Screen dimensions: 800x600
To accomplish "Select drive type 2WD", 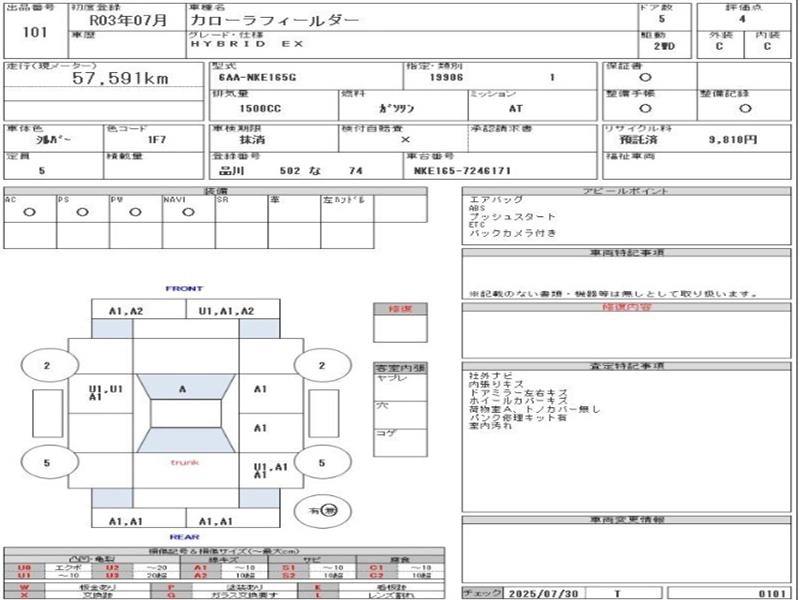I will (x=664, y=46).
